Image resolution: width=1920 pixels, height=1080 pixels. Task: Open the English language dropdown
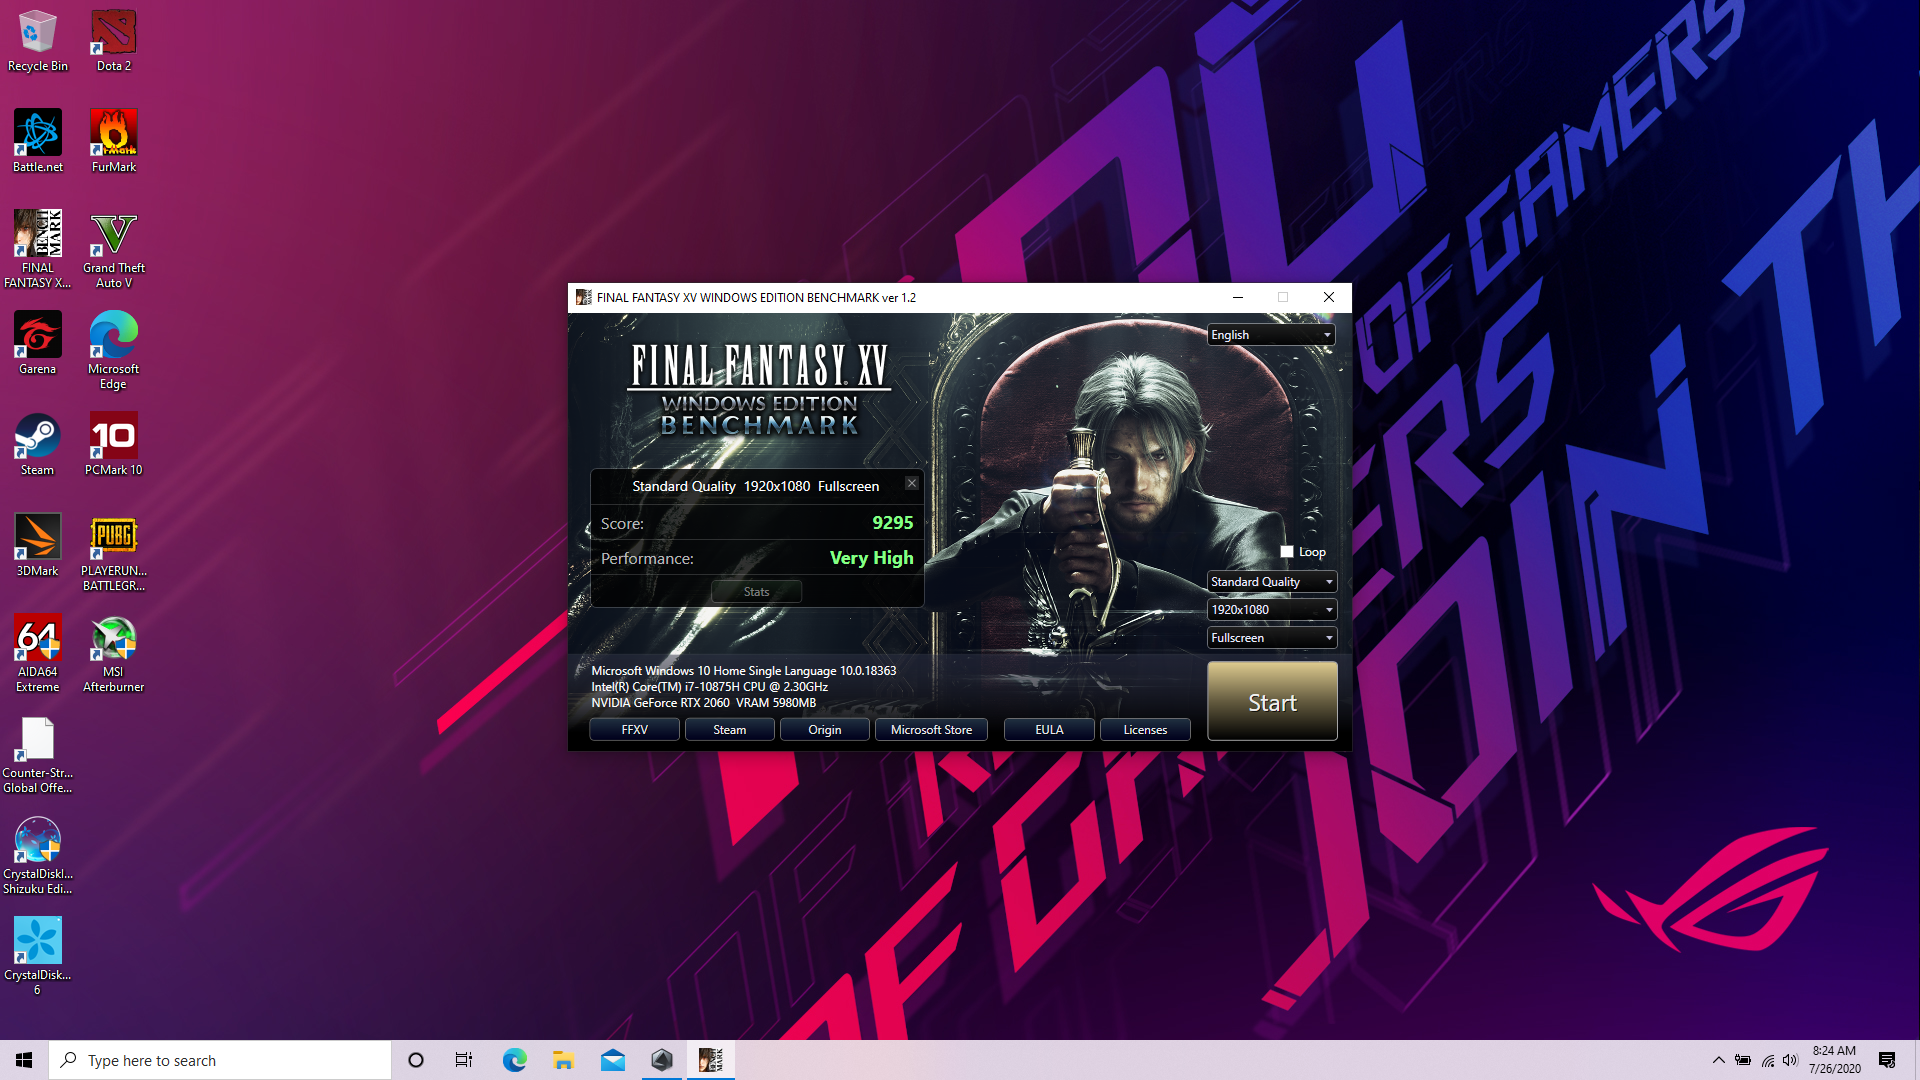1271,335
